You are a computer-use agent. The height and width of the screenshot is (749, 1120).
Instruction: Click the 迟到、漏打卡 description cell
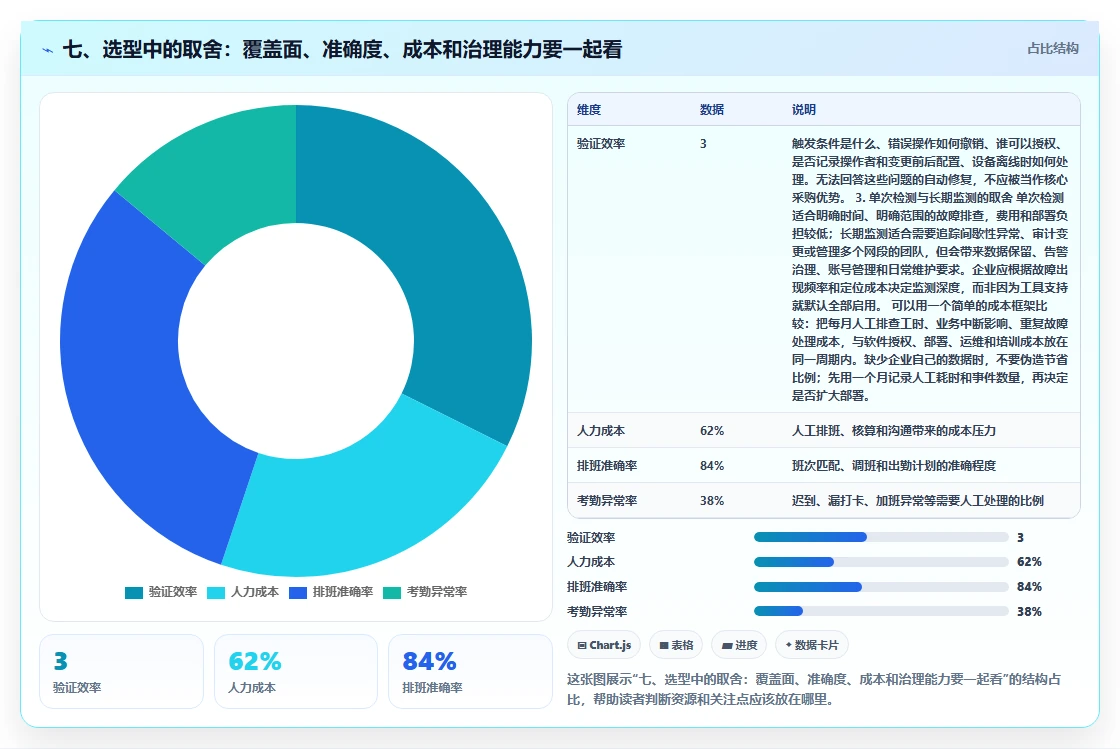(918, 501)
